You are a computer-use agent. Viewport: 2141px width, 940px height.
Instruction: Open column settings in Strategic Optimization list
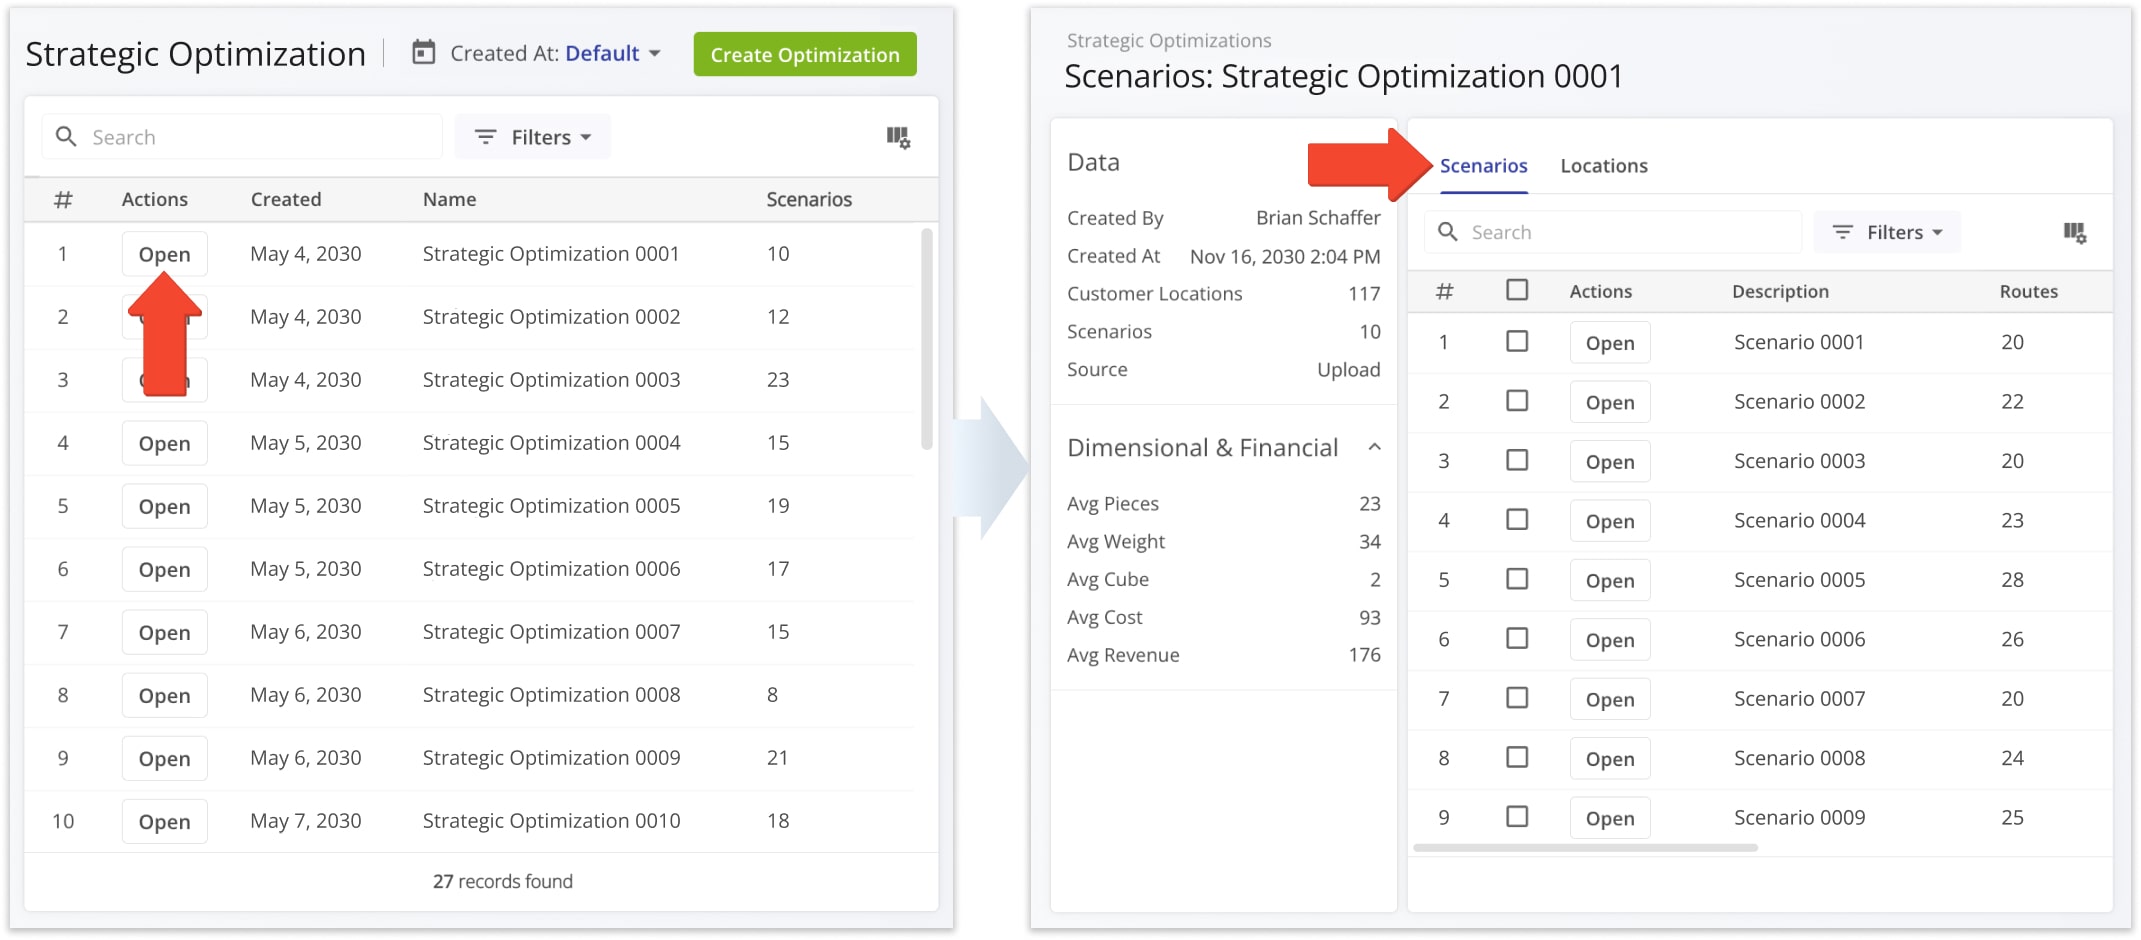(x=898, y=137)
